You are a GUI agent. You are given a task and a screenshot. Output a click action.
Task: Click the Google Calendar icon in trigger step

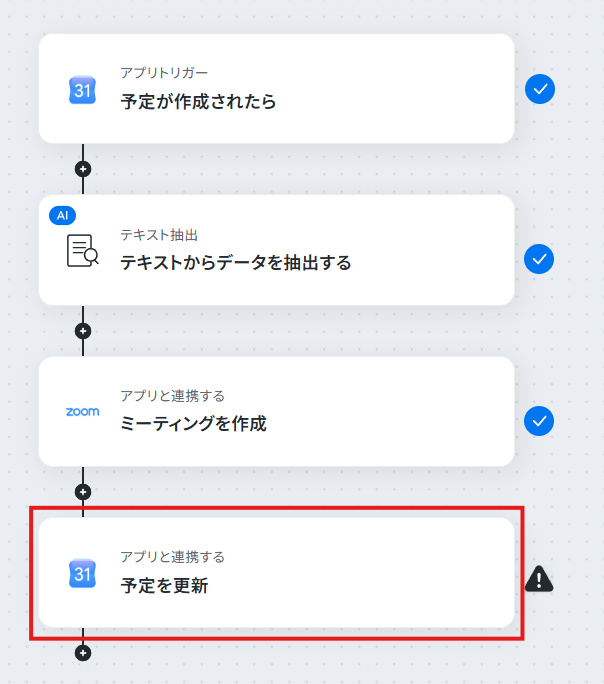[x=82, y=90]
